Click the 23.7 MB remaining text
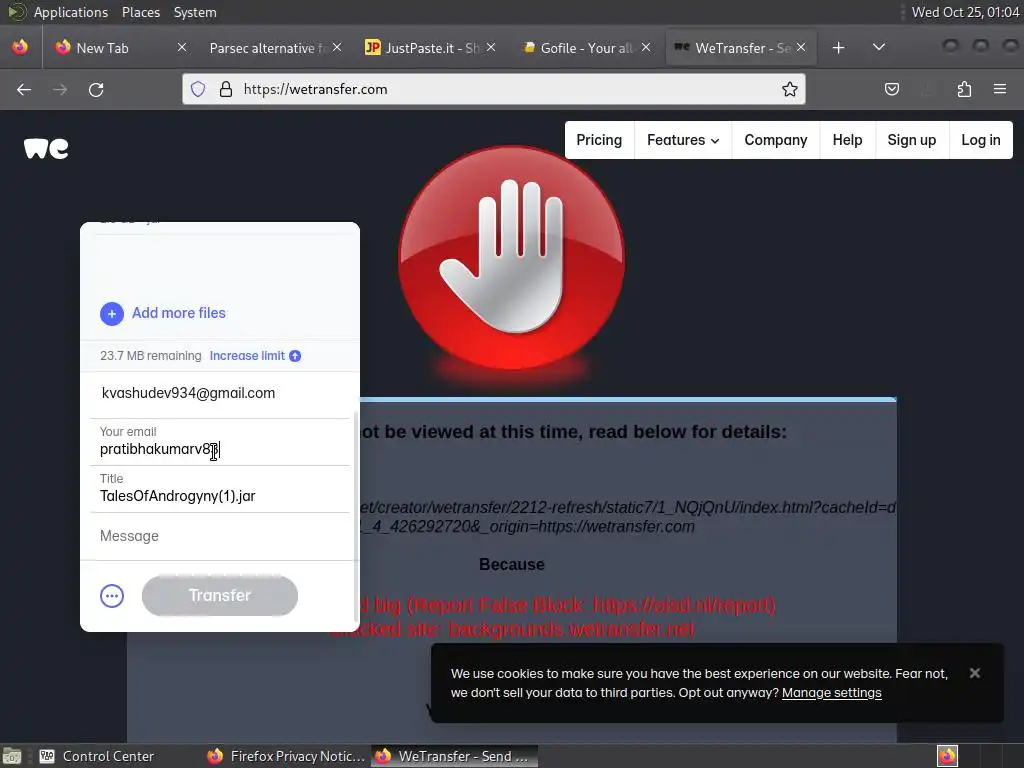The width and height of the screenshot is (1024, 768). point(151,356)
